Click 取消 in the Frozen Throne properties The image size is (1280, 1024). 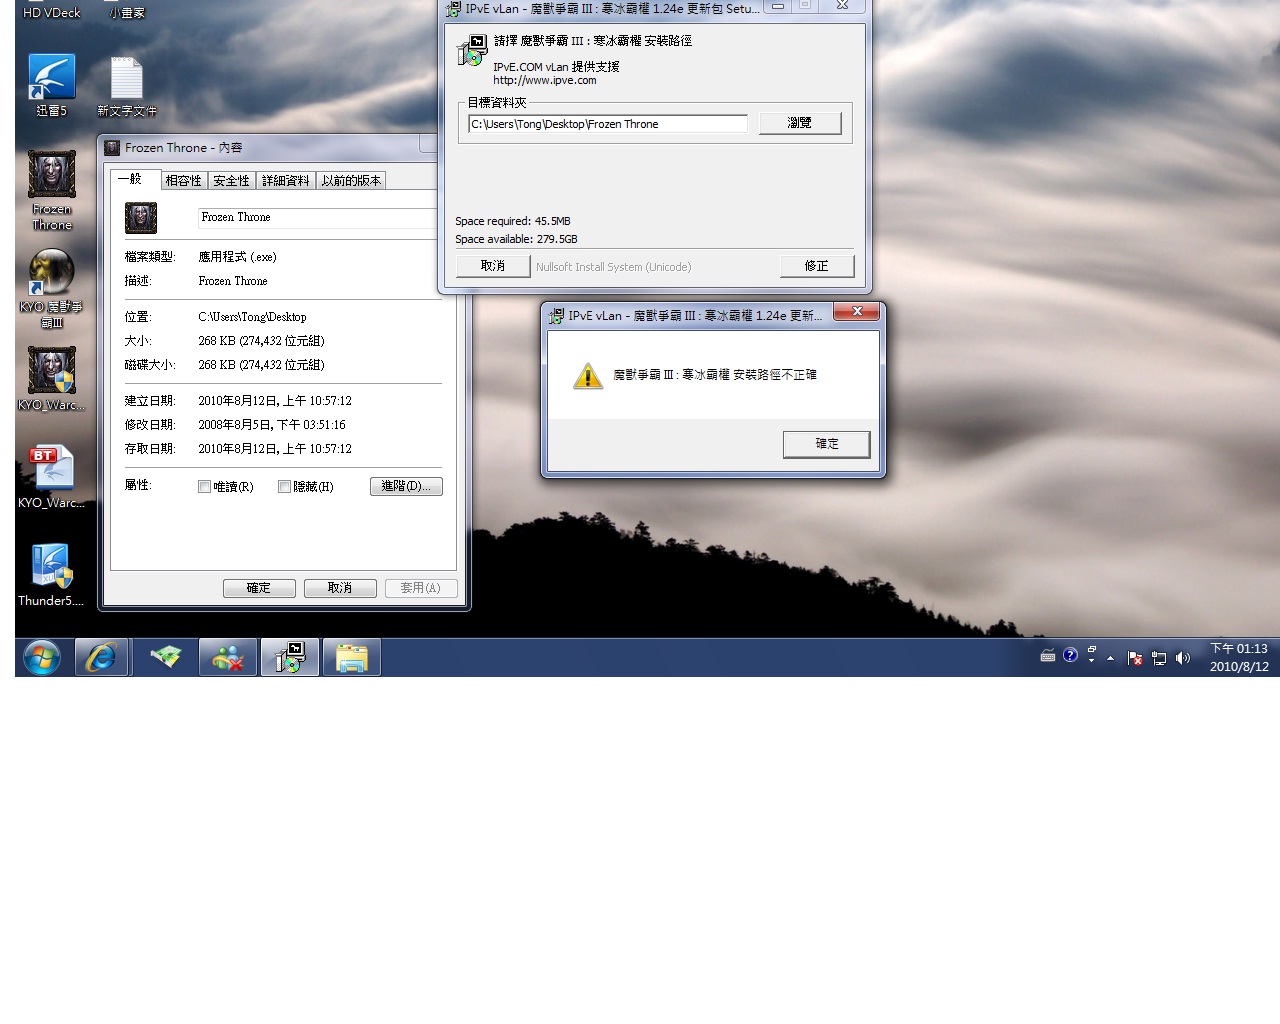(340, 588)
